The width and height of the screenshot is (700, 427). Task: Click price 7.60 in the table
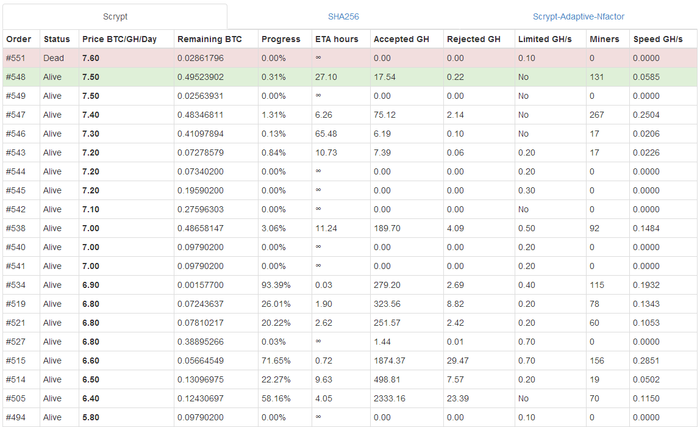click(91, 58)
